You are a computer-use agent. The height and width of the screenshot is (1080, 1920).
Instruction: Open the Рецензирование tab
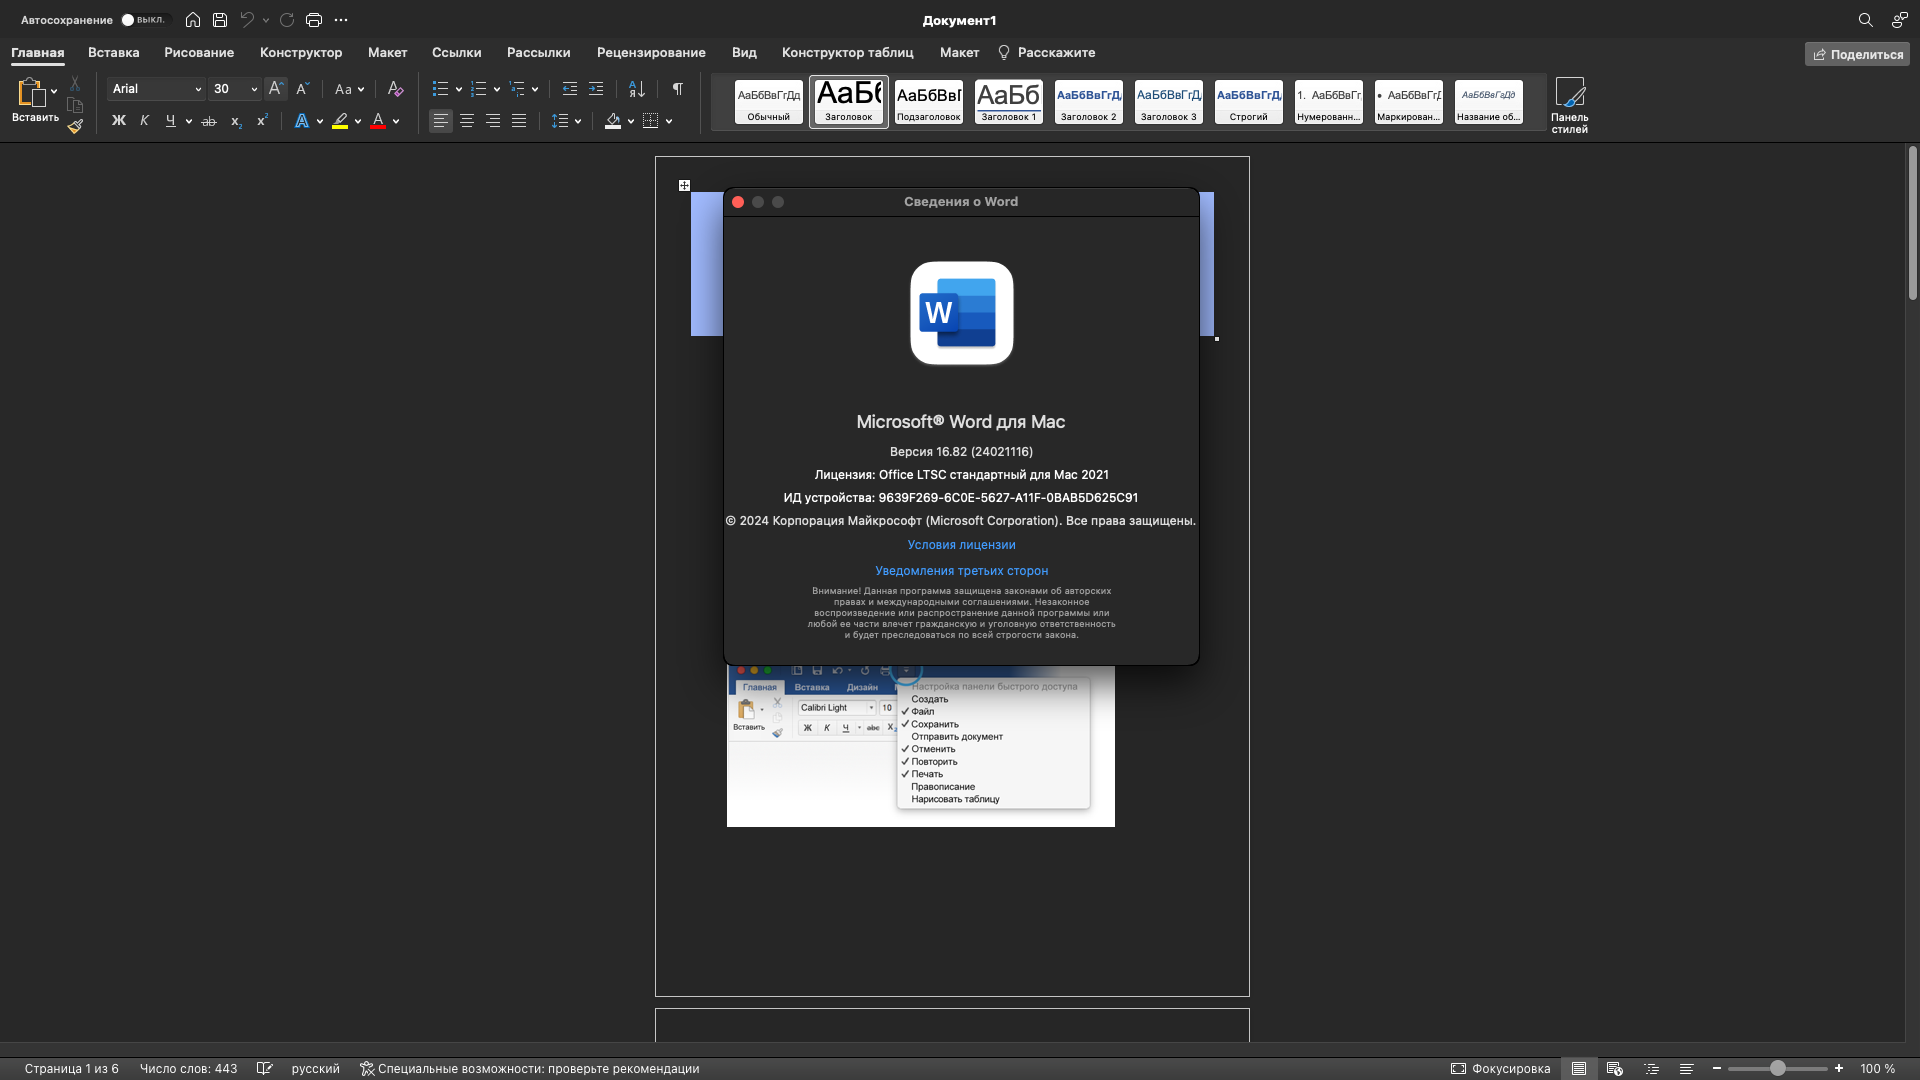[651, 53]
